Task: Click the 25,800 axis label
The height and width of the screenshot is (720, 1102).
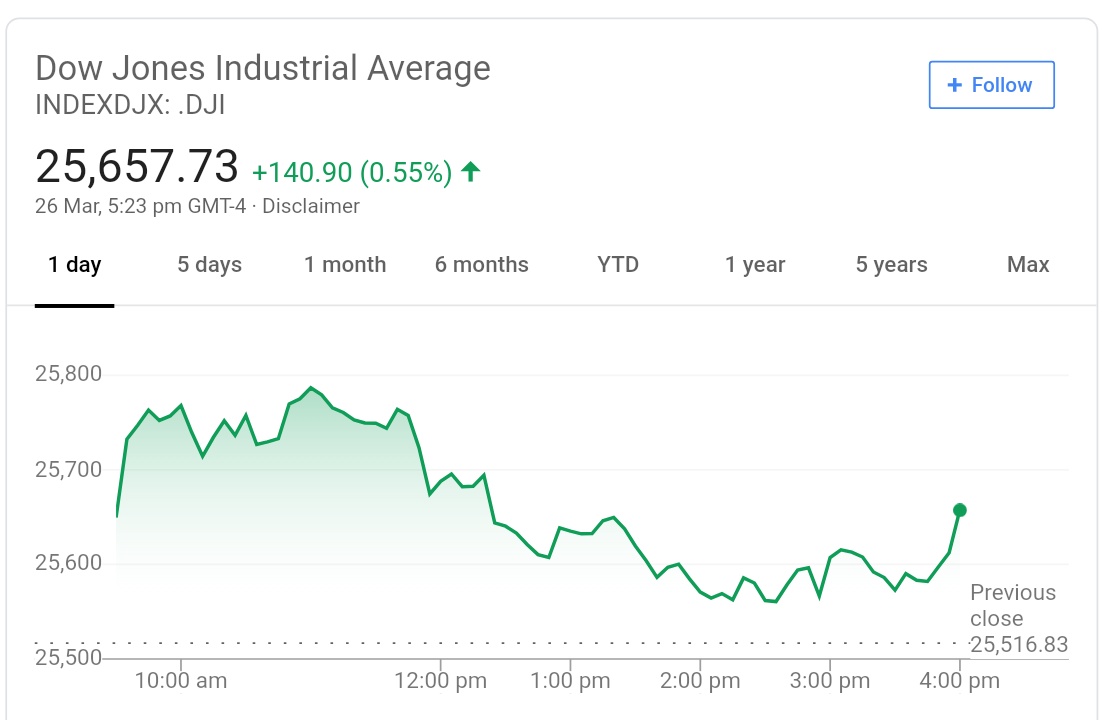Action: (68, 375)
